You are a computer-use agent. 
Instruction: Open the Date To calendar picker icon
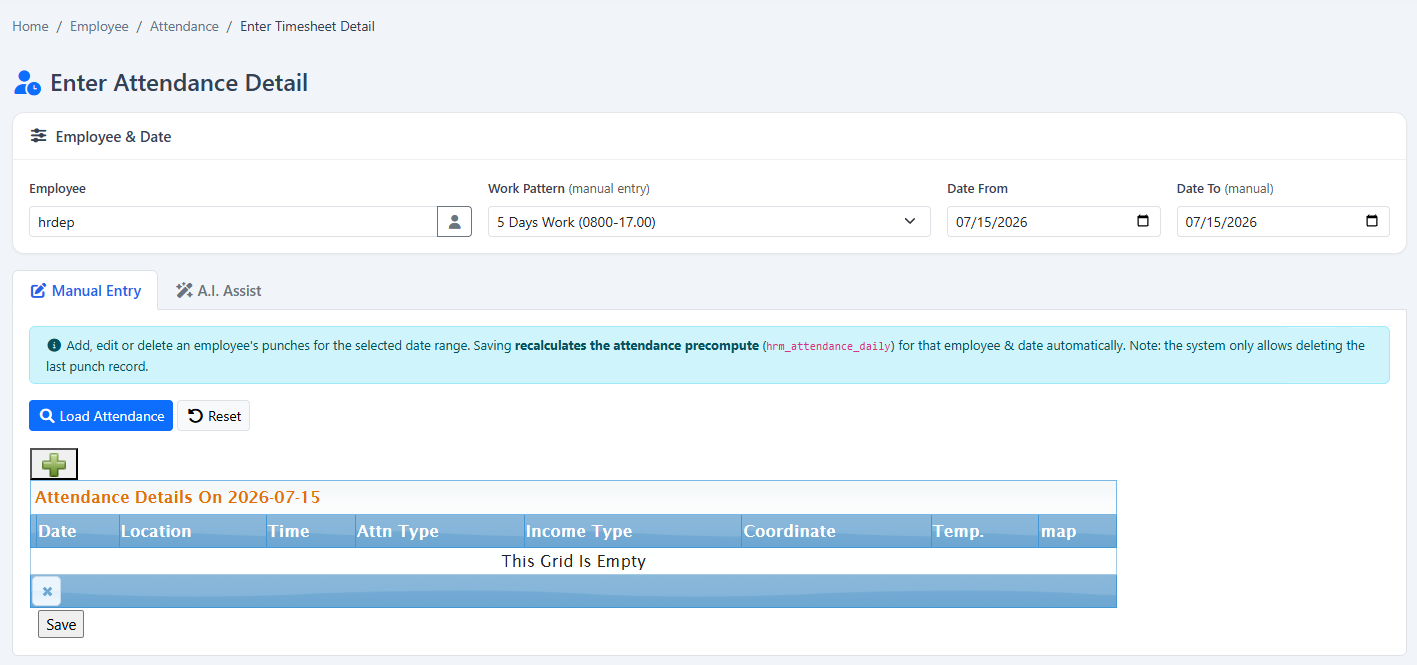[1372, 221]
